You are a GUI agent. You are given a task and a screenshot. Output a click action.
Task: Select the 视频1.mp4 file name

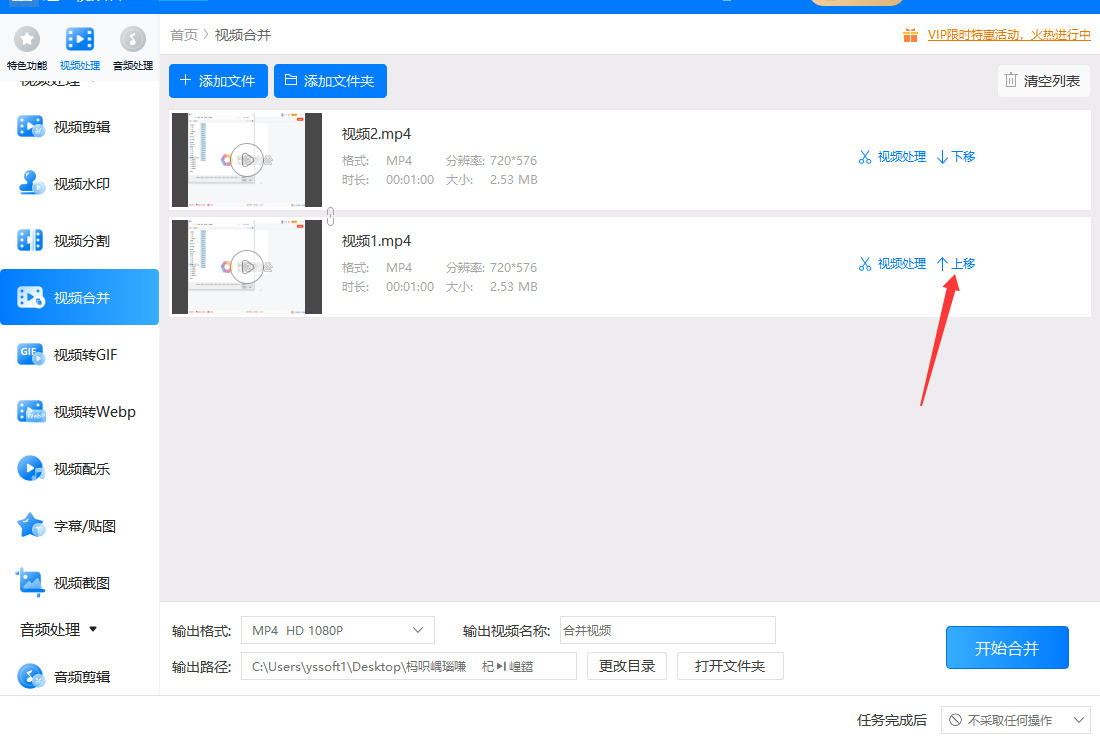click(x=376, y=241)
